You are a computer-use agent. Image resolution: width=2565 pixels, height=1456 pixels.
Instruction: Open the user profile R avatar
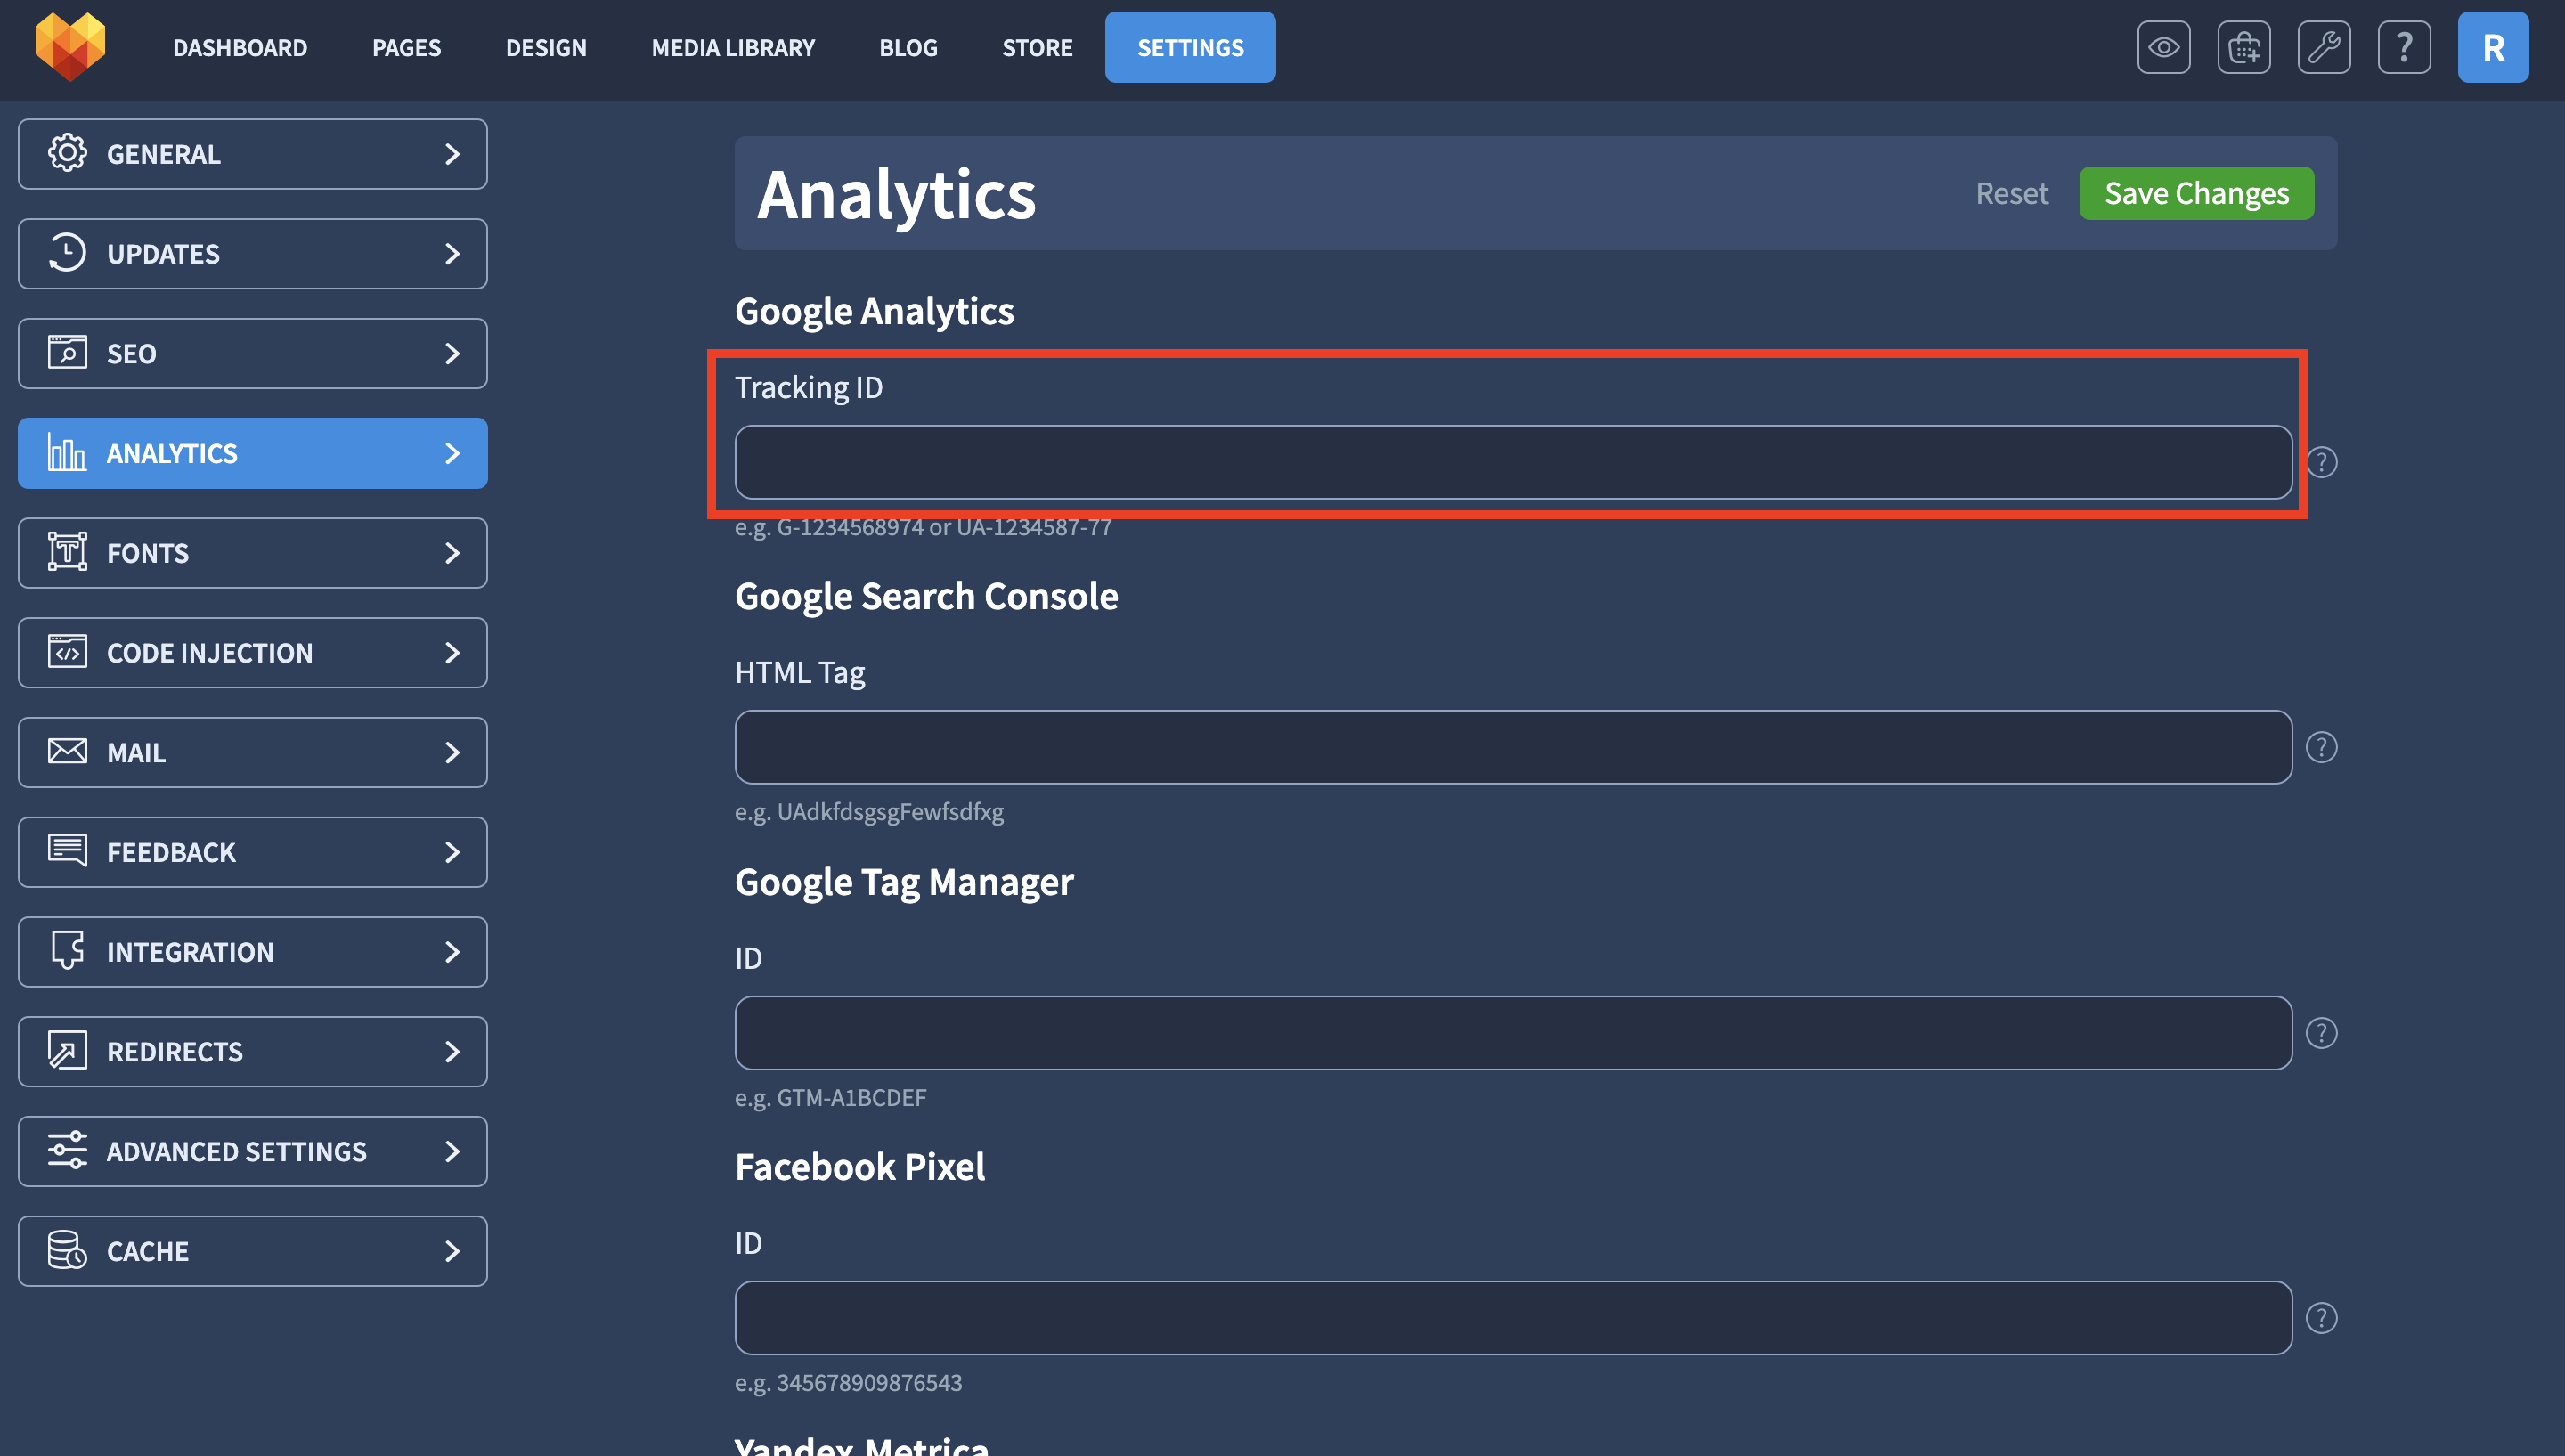[x=2492, y=47]
